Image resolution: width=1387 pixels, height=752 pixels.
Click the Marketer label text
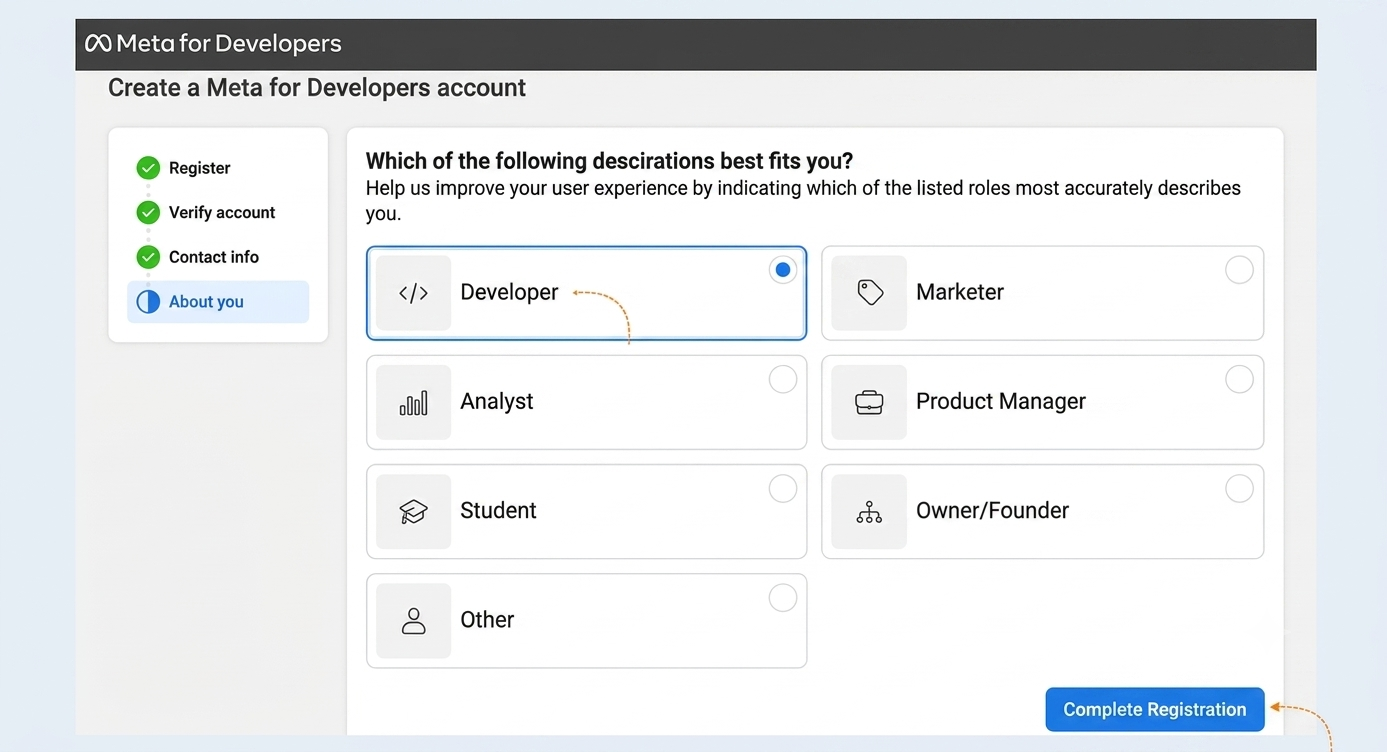click(960, 292)
